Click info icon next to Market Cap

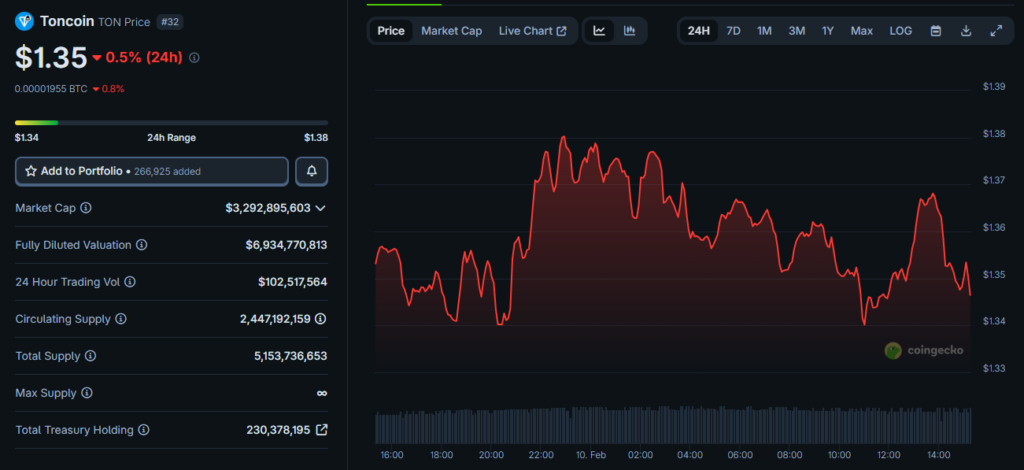[x=86, y=208]
